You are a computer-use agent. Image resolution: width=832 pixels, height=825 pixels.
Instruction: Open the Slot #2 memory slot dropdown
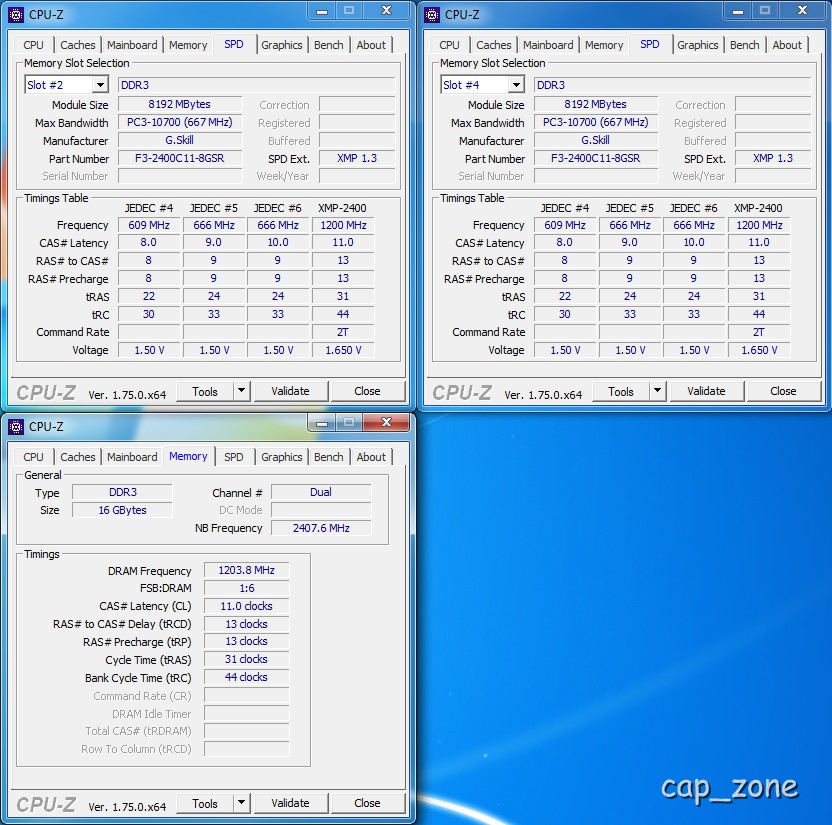(100, 85)
